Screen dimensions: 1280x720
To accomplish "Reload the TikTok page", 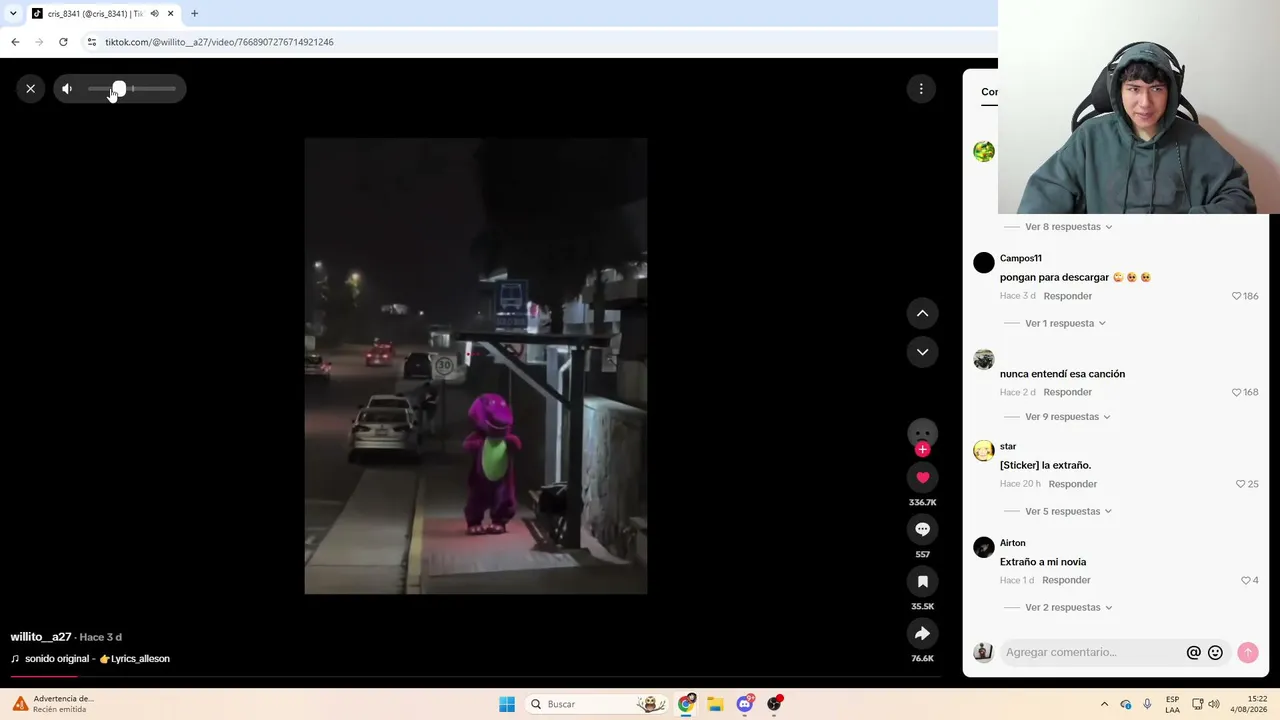I will [x=63, y=42].
